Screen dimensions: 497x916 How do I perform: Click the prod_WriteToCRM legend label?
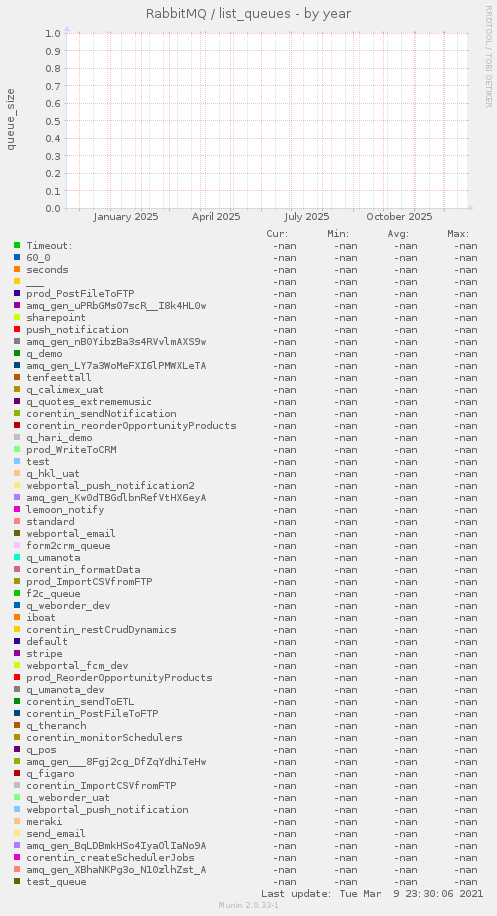71,449
